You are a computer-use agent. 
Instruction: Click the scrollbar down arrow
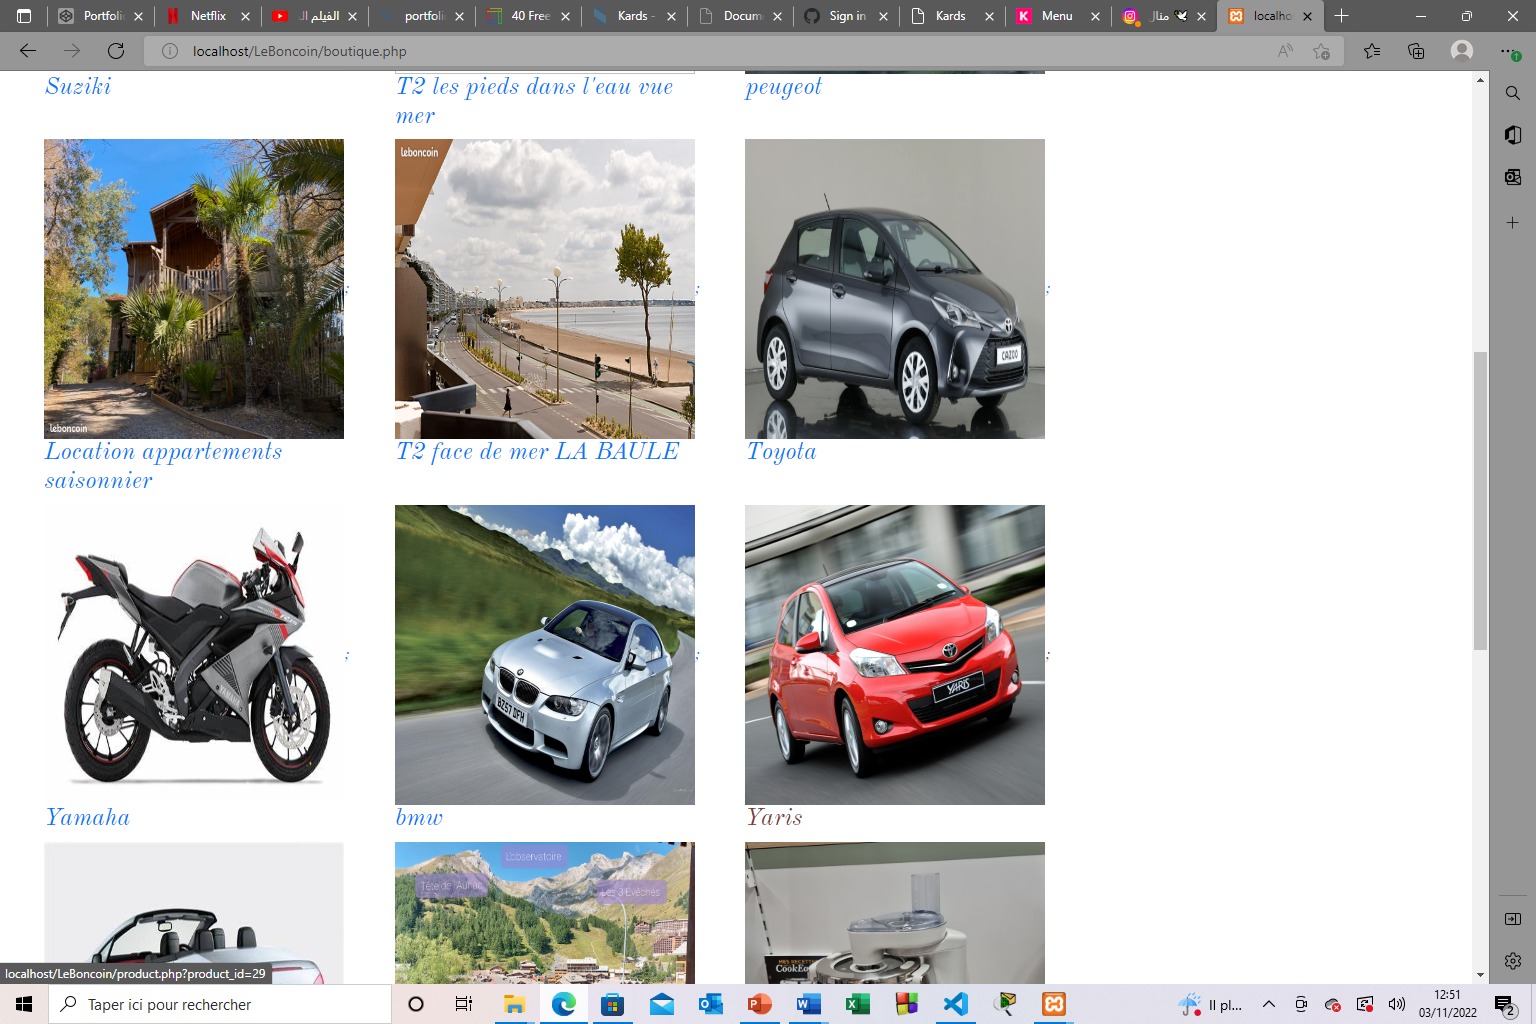point(1480,975)
